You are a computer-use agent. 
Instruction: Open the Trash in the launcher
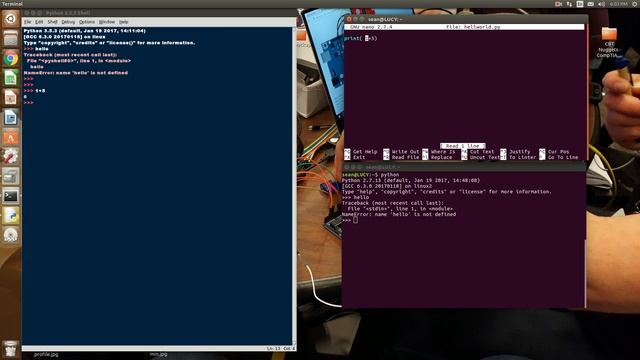[11, 349]
